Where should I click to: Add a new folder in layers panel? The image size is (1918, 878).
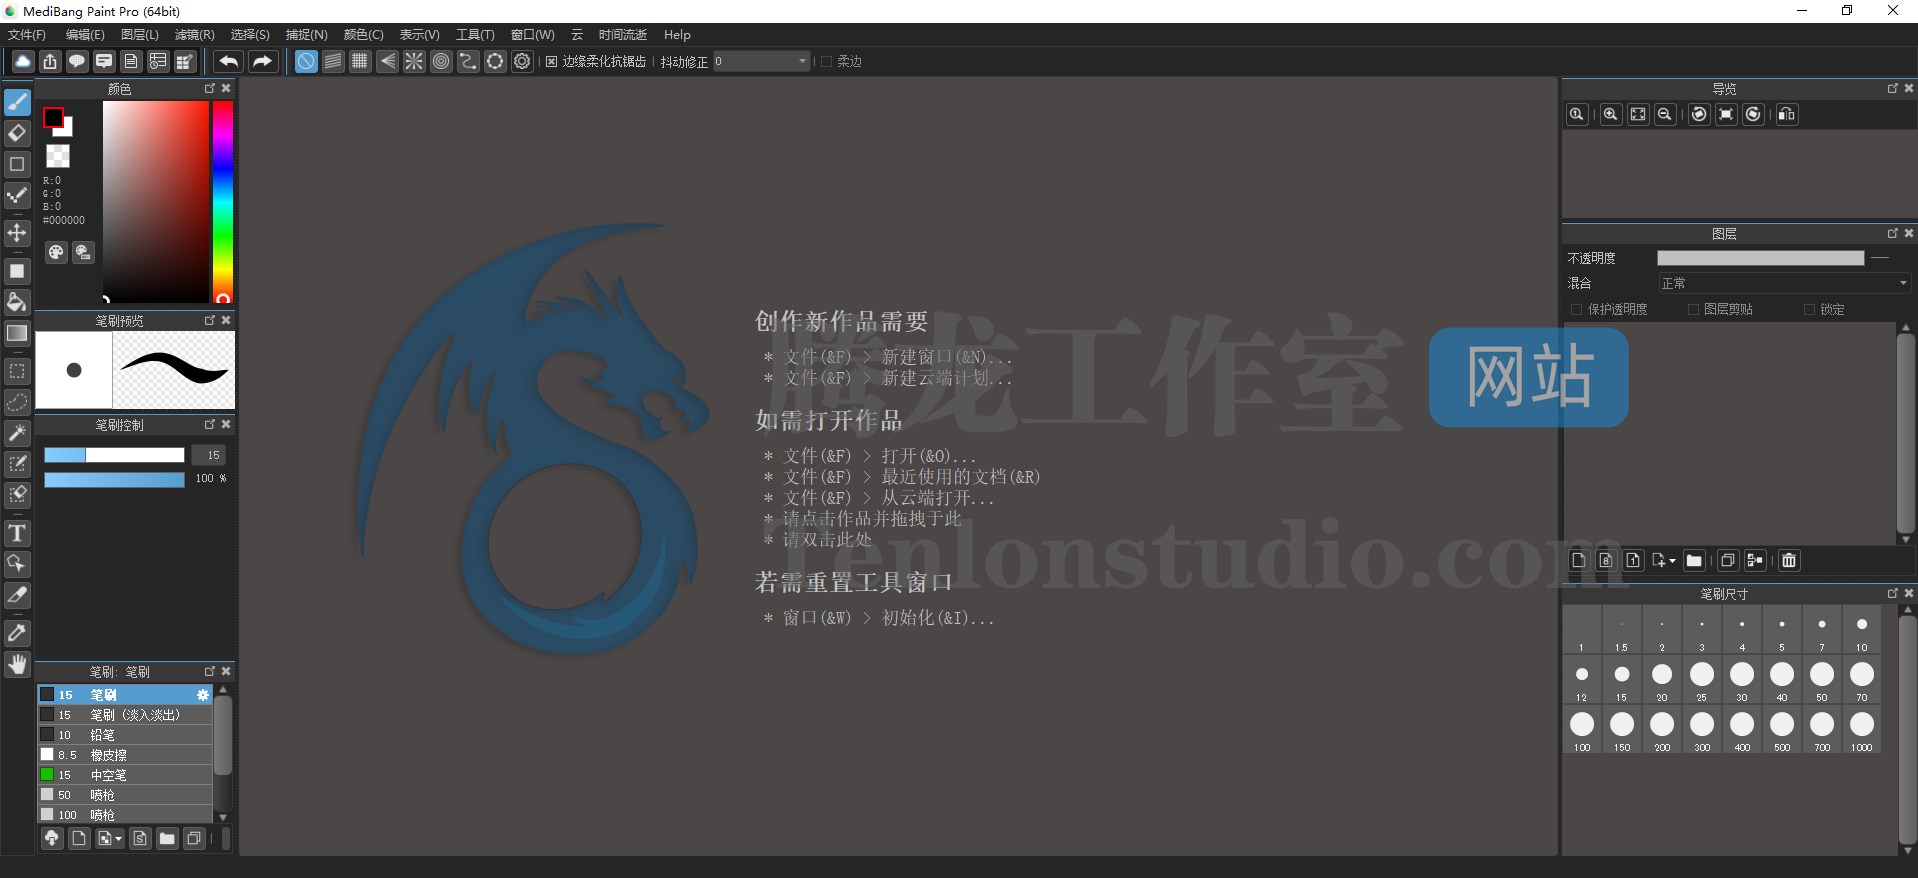coord(1694,560)
